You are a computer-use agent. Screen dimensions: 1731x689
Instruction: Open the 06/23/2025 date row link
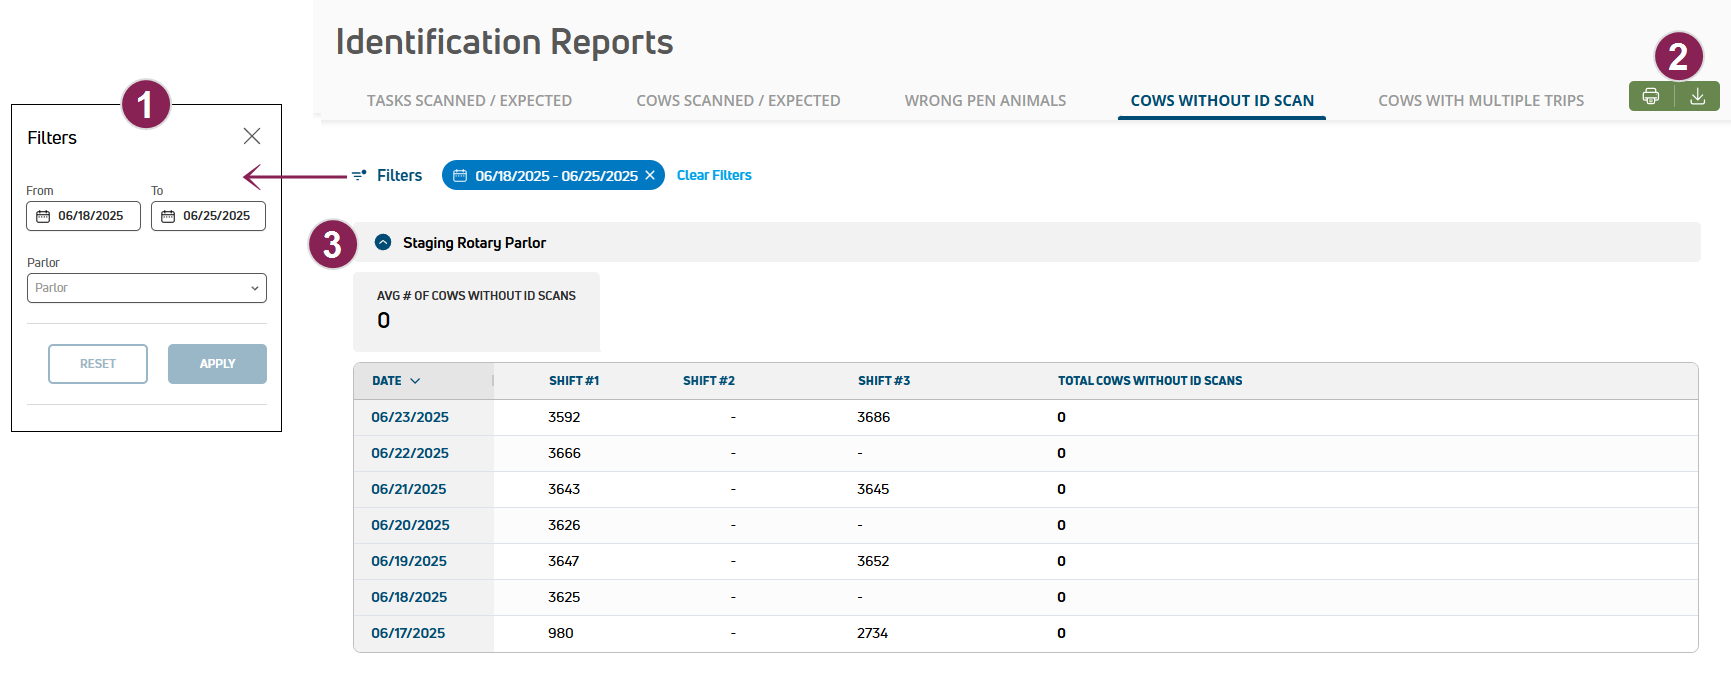410,417
